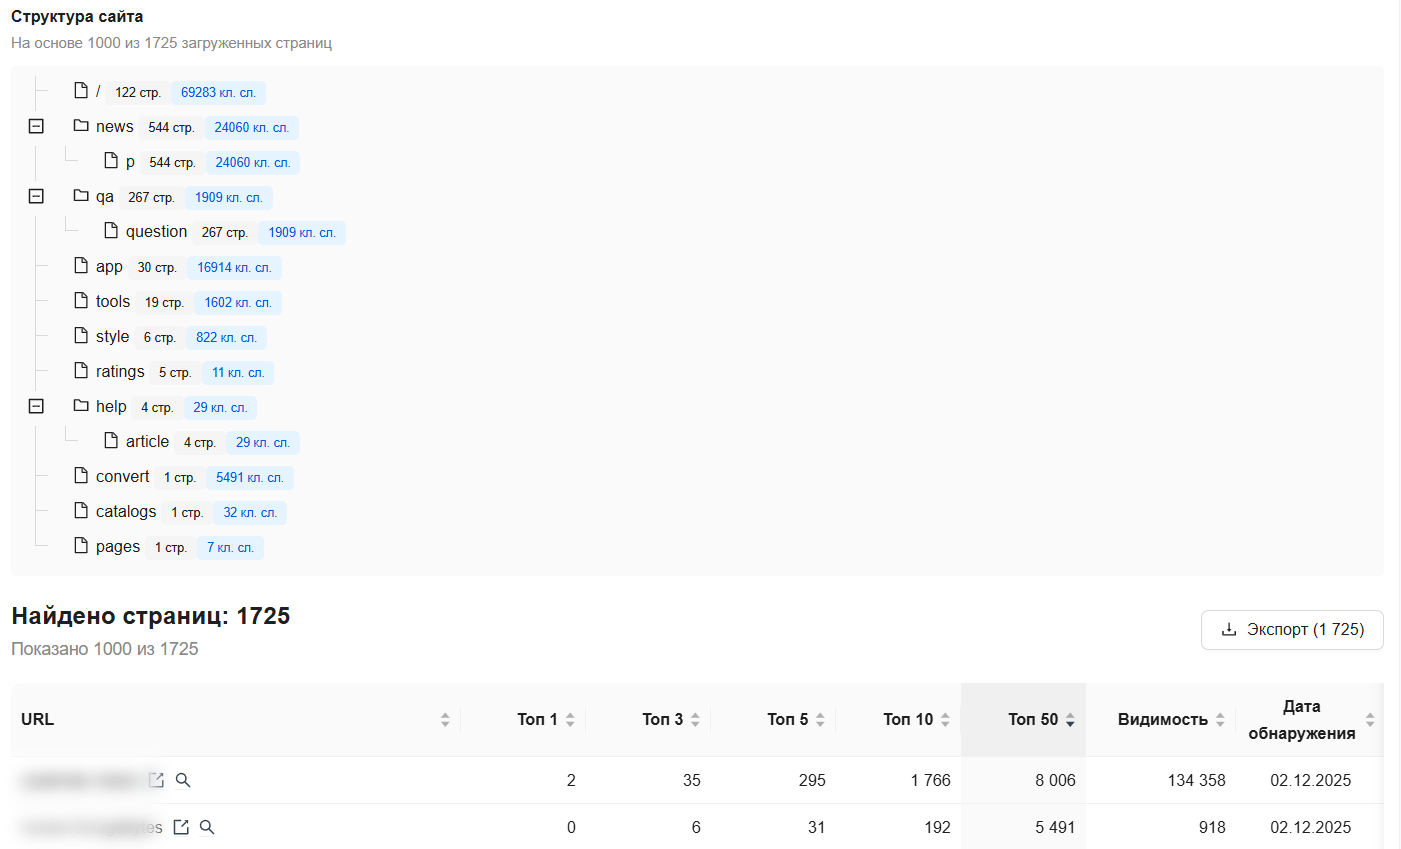
Task: Collapse the qa folder
Action: click(36, 197)
